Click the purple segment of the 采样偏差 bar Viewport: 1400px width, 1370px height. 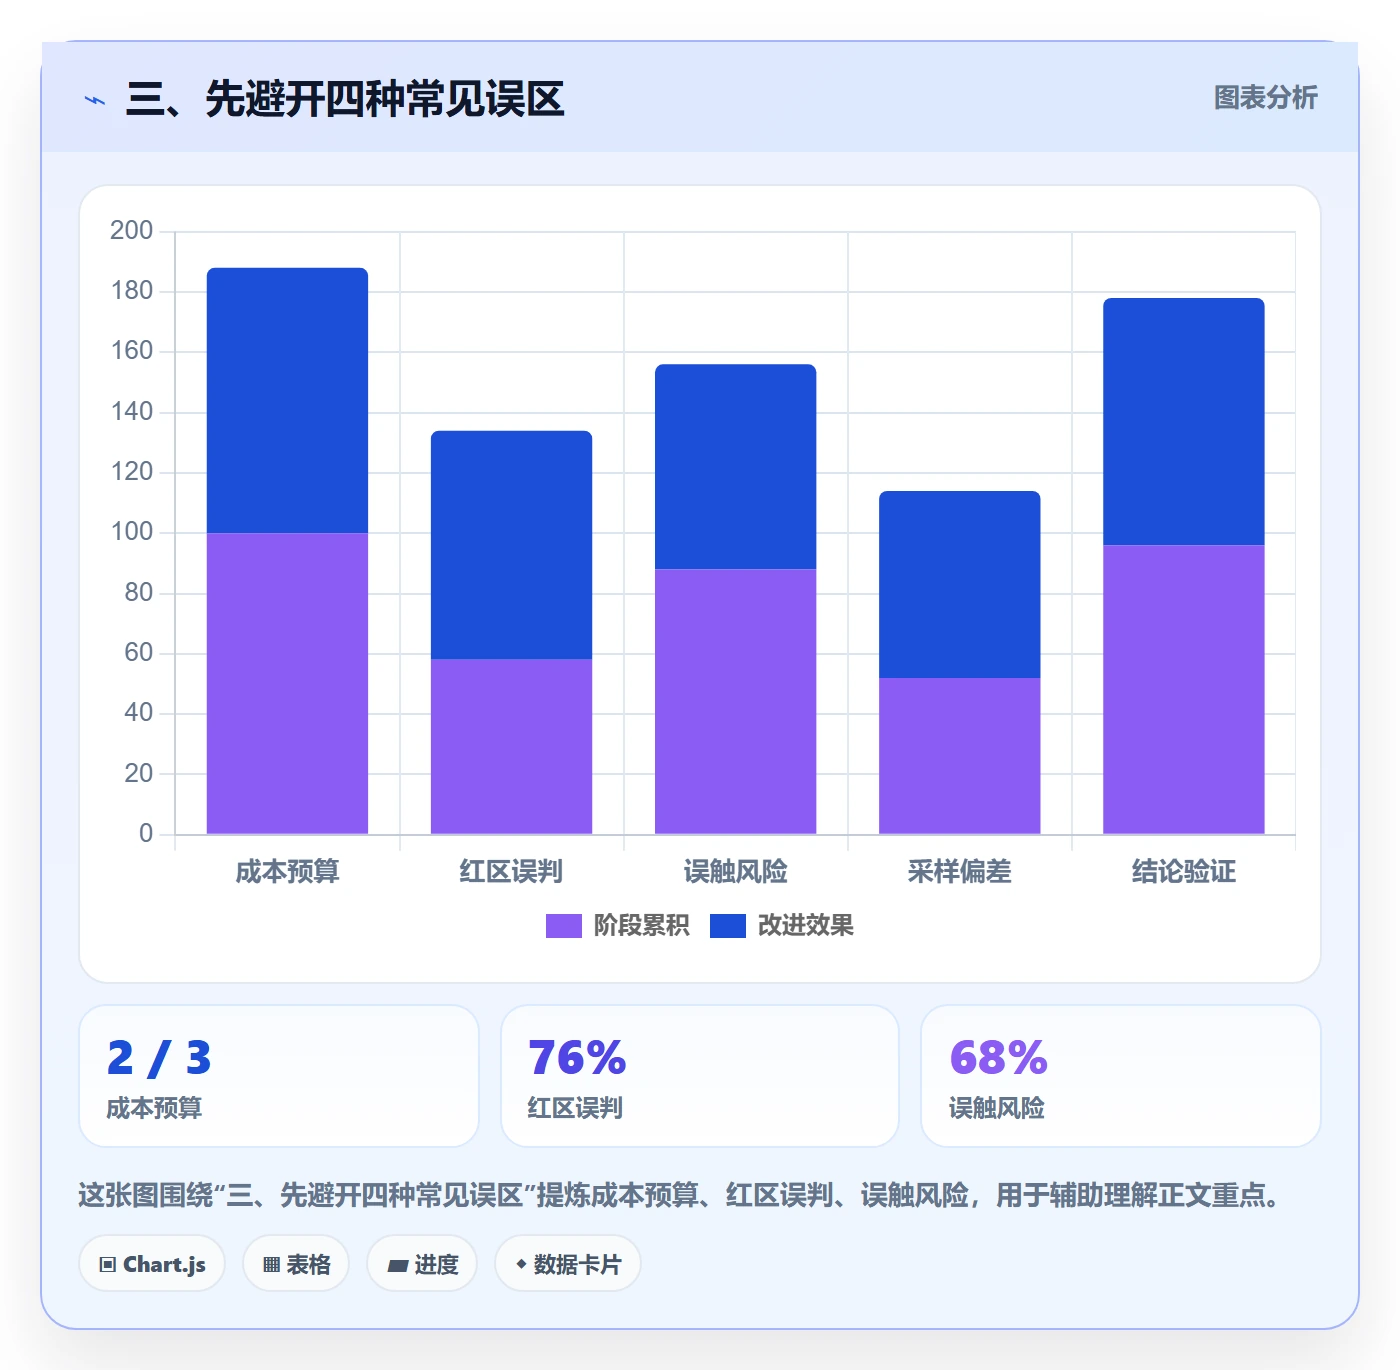click(959, 756)
